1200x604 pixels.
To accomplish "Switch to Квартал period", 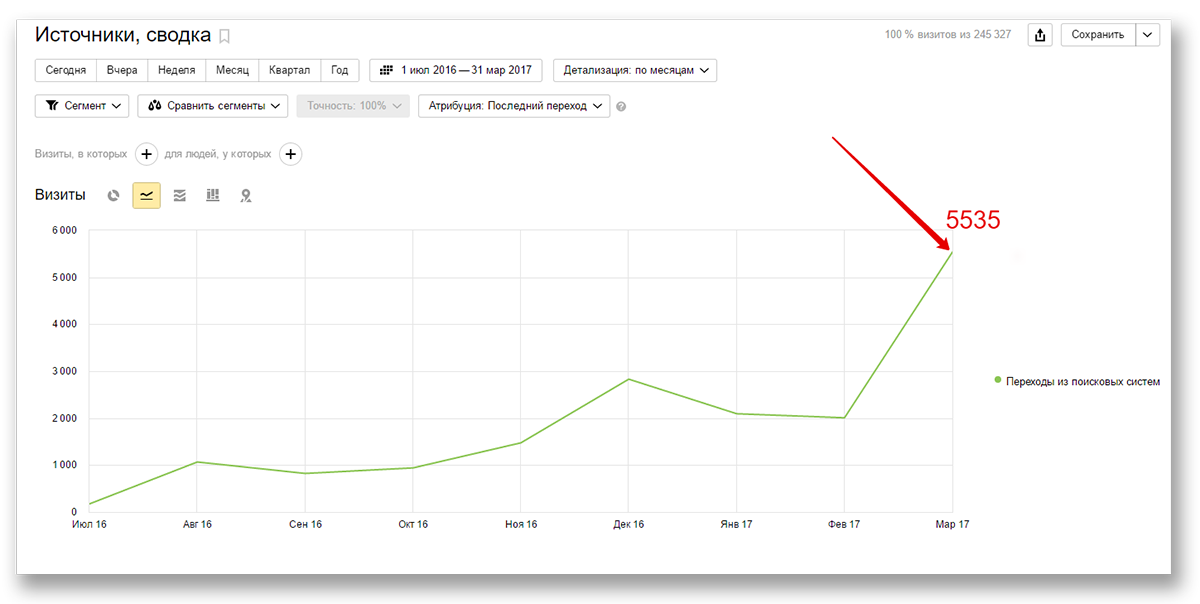I will tap(290, 70).
